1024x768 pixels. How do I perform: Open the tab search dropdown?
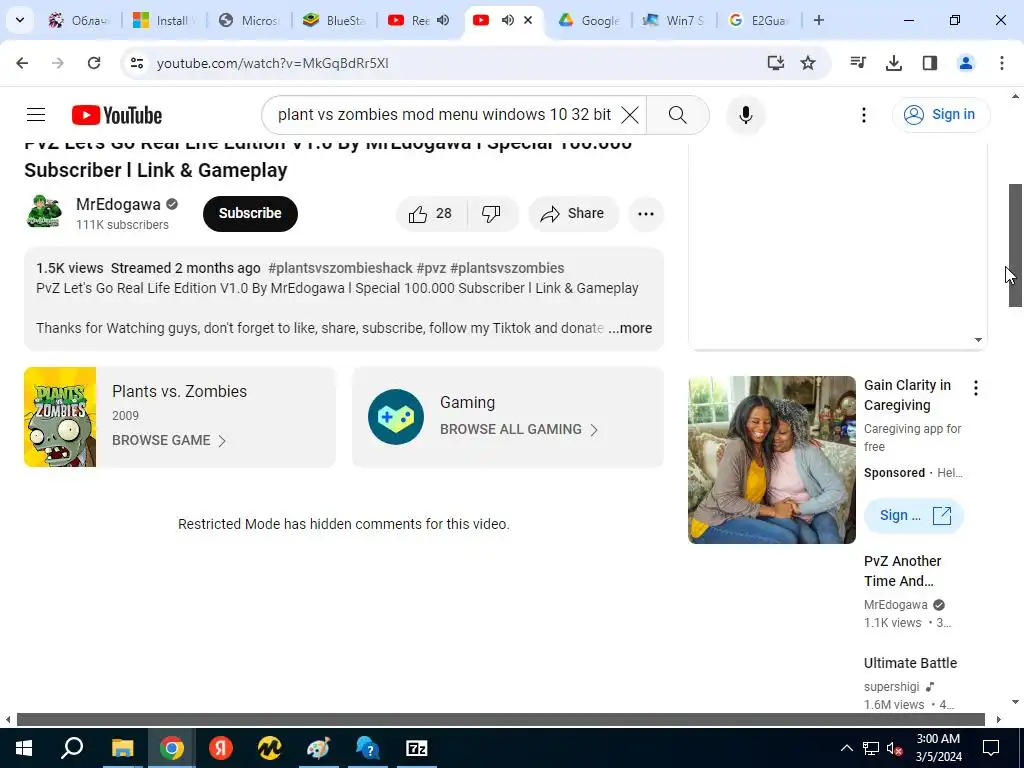click(x=20, y=20)
